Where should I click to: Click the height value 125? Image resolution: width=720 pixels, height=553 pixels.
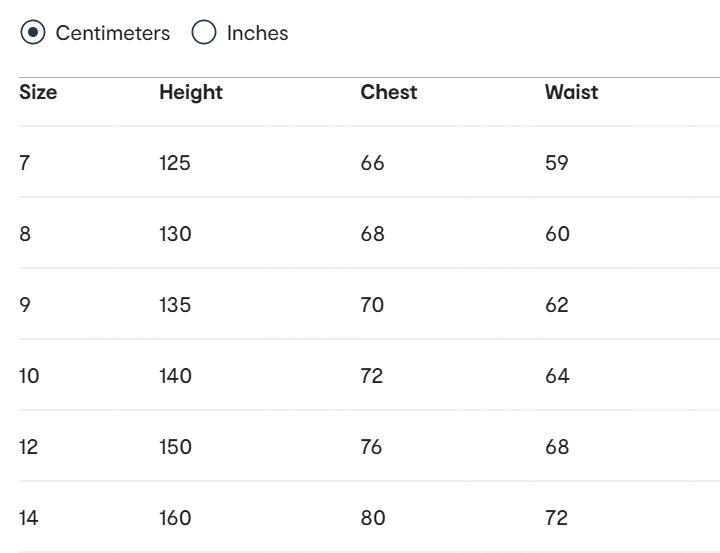175,163
